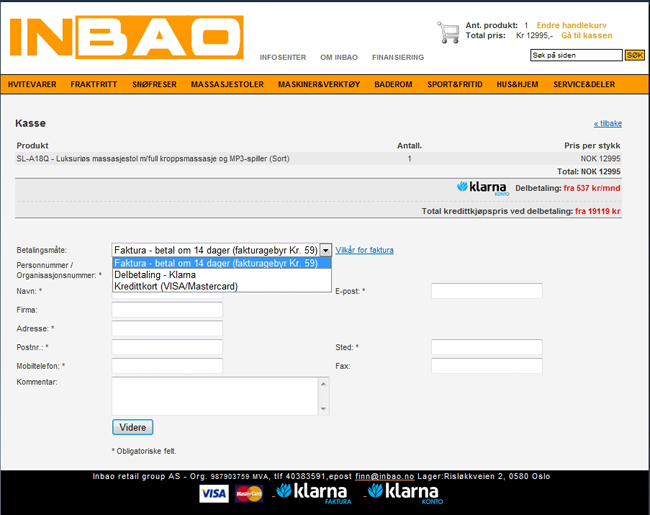Click the INBAO logo

click(x=126, y=37)
